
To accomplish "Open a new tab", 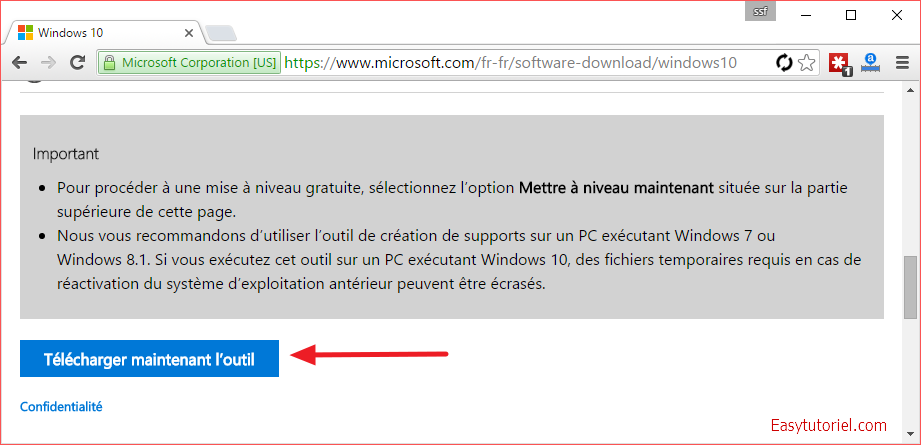I will point(220,32).
